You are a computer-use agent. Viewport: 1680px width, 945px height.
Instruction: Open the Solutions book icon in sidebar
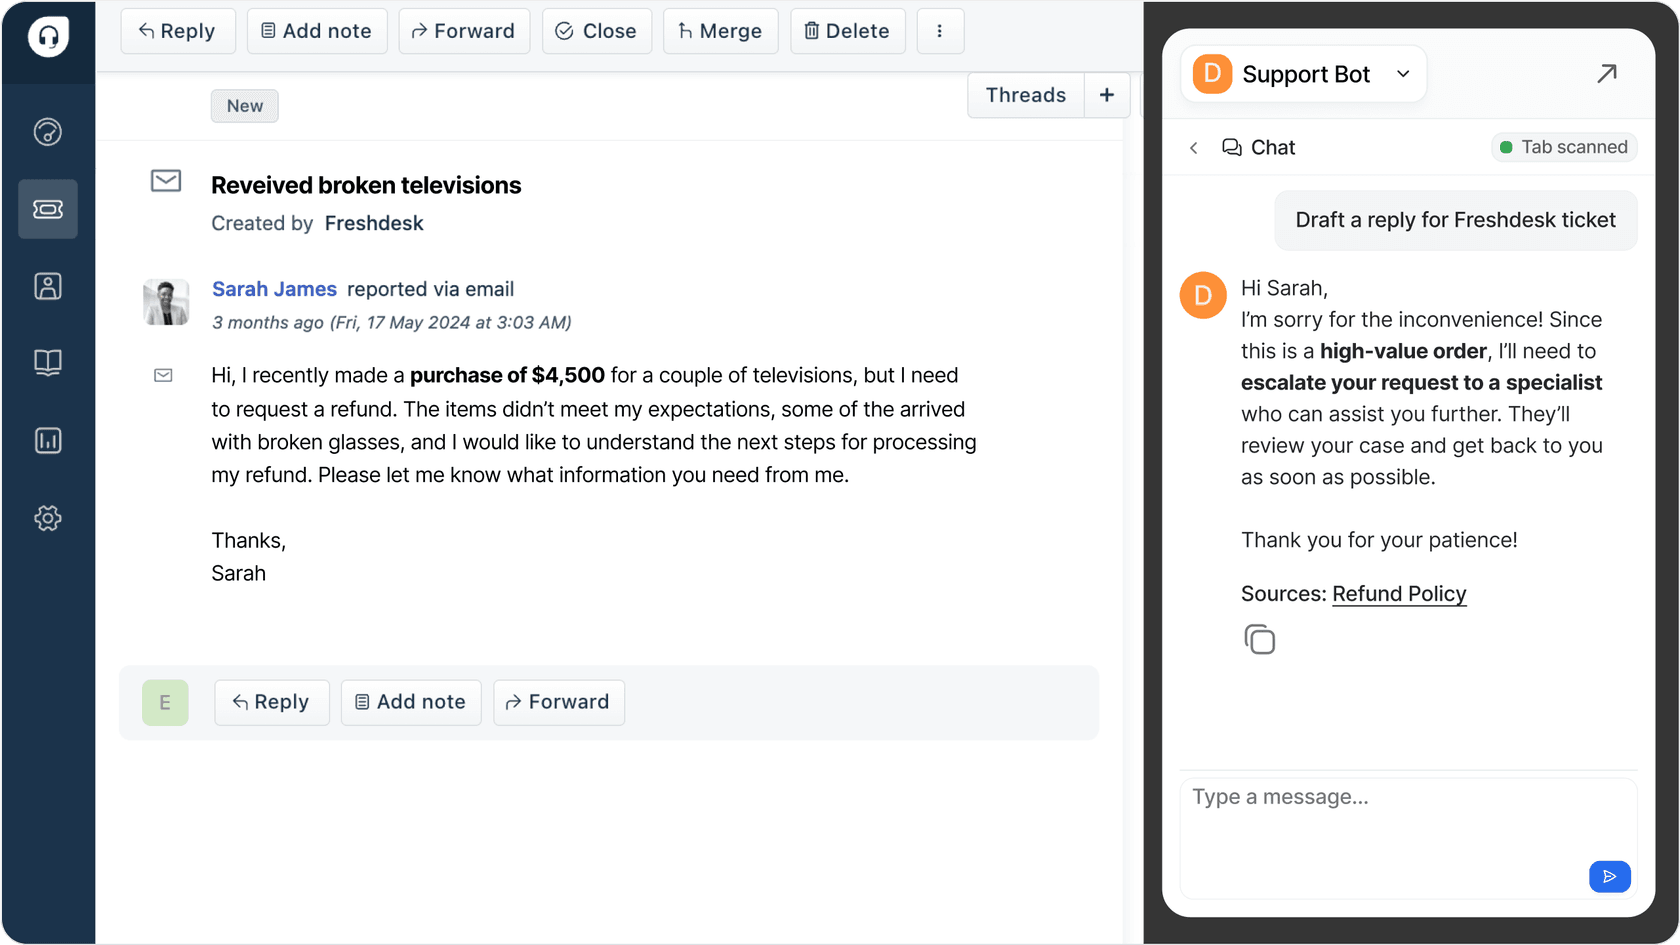point(48,362)
